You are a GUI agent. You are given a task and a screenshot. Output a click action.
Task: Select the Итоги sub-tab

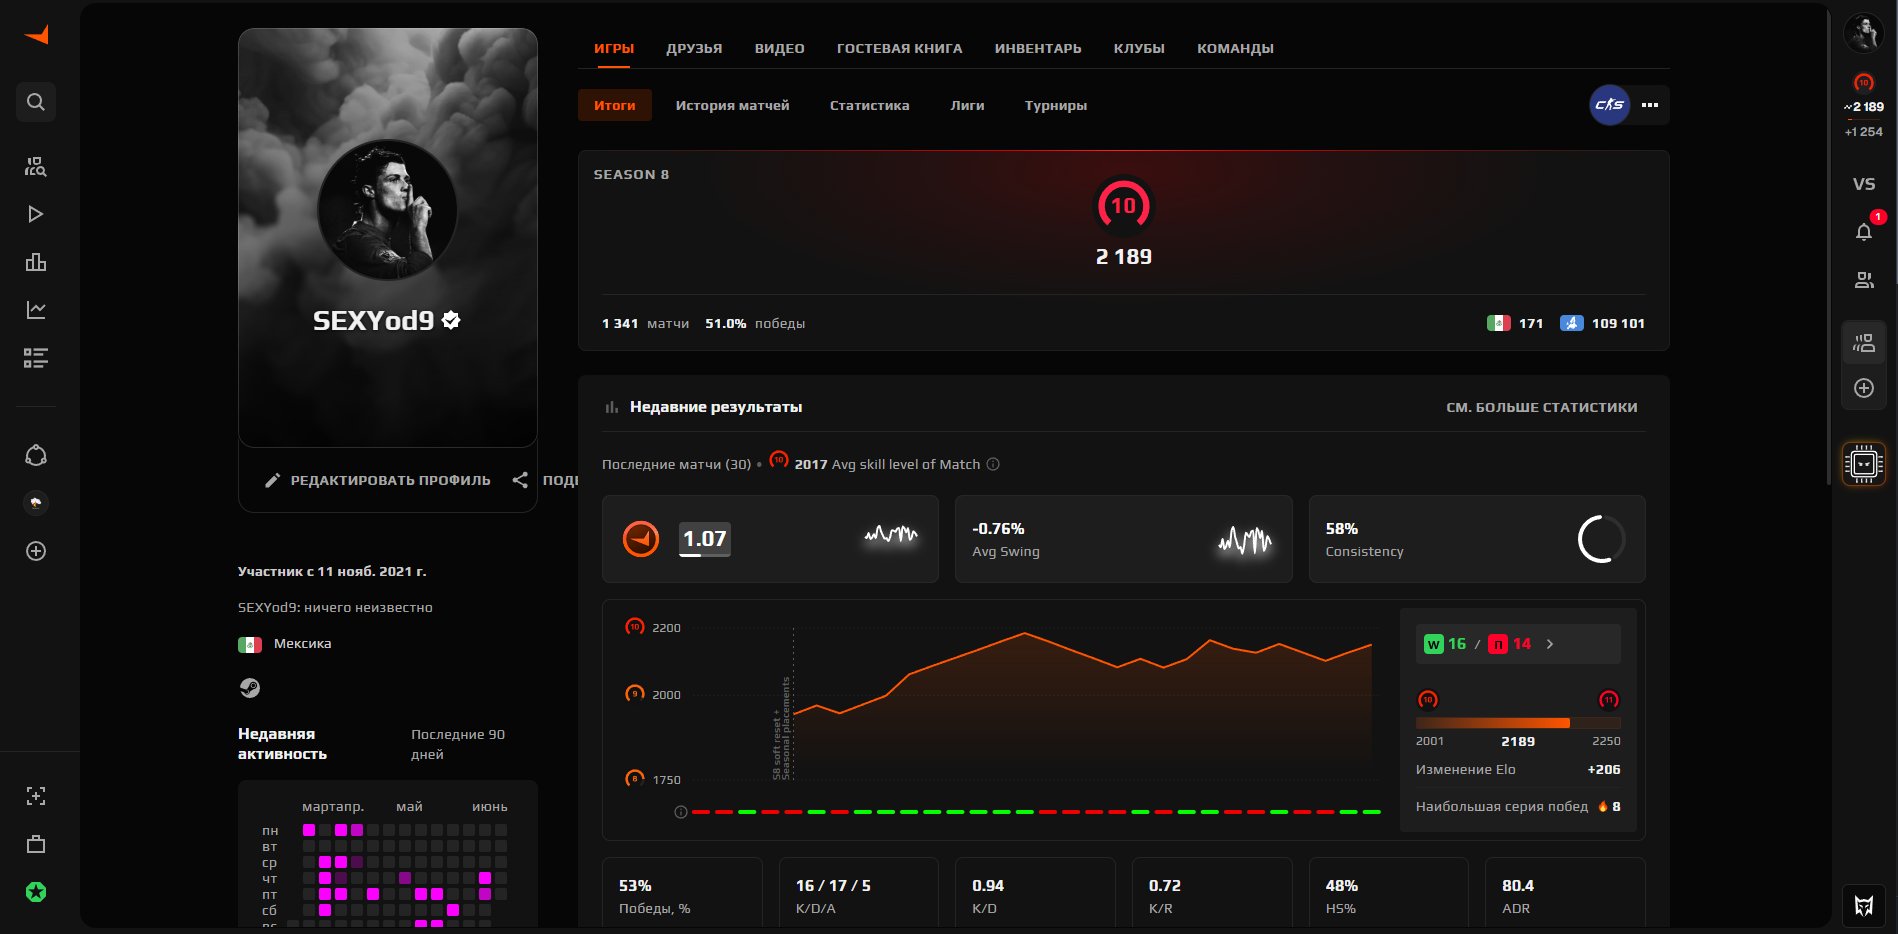(615, 105)
